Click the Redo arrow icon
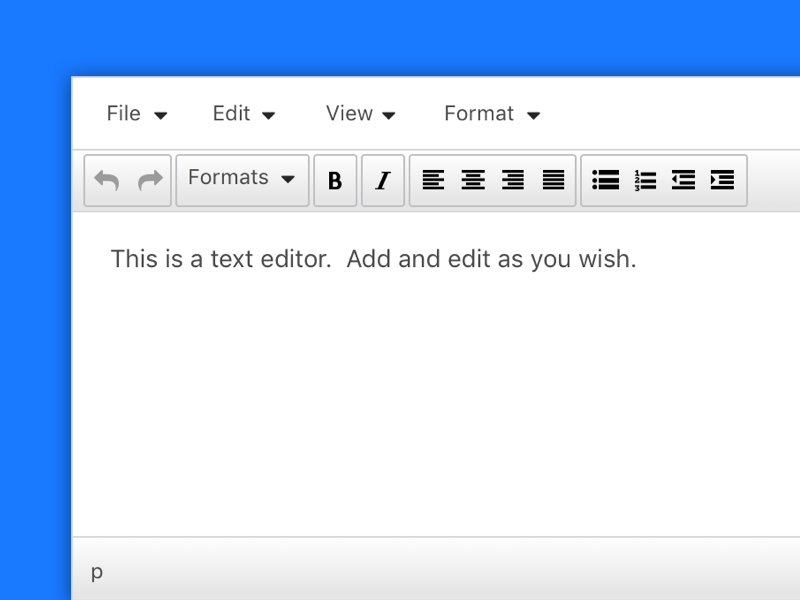Screen dimensions: 800x600 tap(149, 179)
